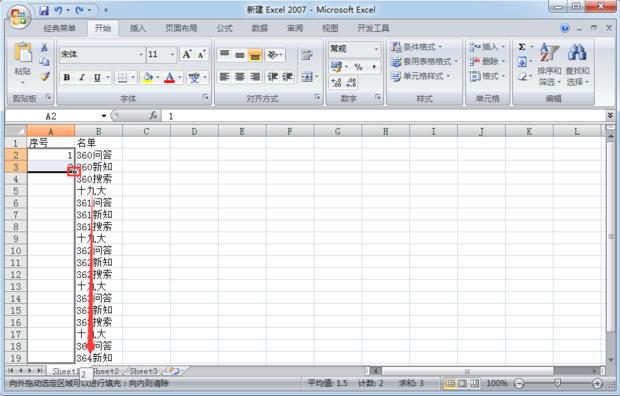Activate the Format Painter brush

tap(44, 76)
